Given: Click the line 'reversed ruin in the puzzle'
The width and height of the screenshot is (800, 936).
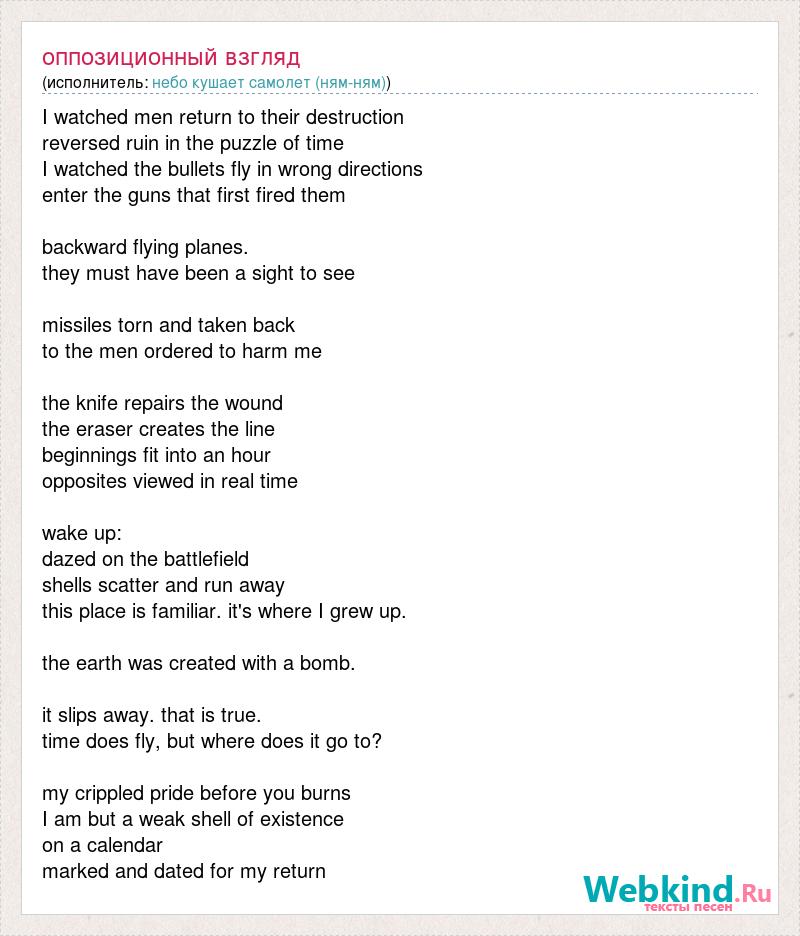Looking at the screenshot, I should [193, 143].
